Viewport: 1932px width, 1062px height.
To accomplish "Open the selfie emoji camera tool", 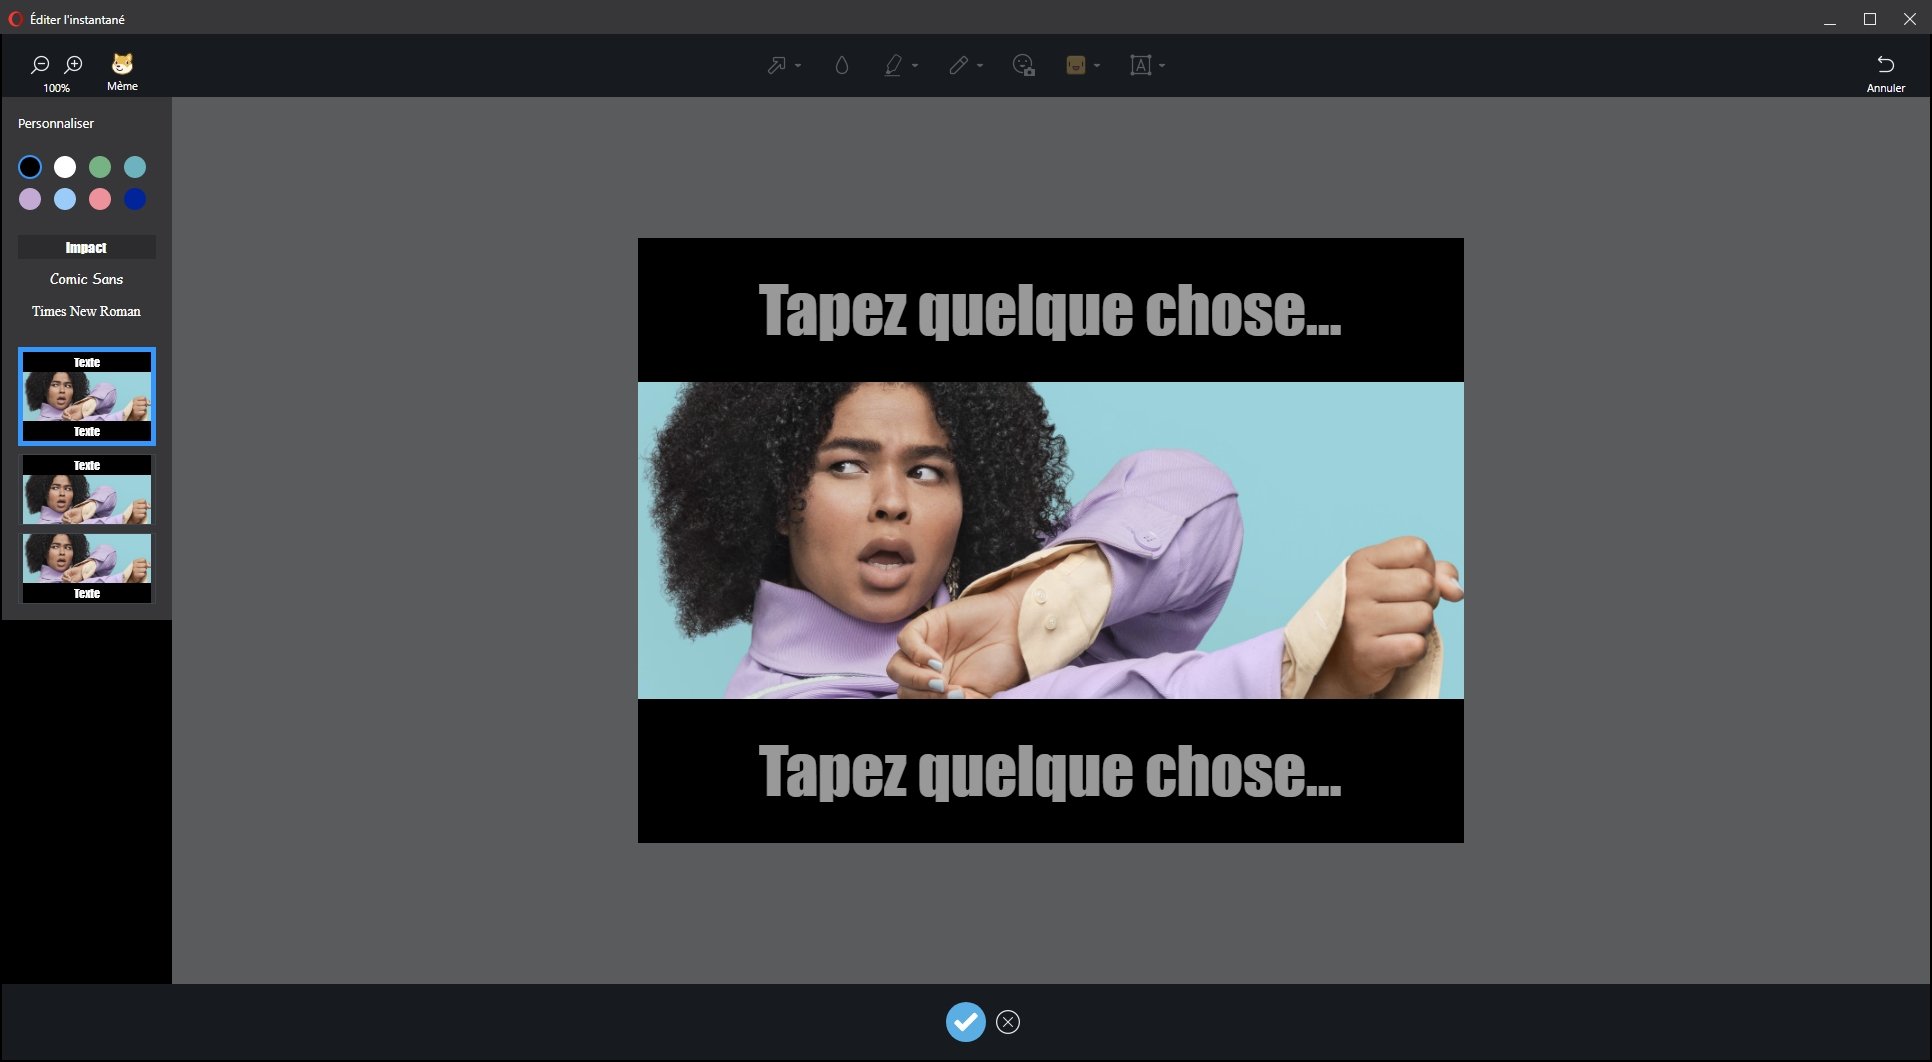I will (1023, 66).
